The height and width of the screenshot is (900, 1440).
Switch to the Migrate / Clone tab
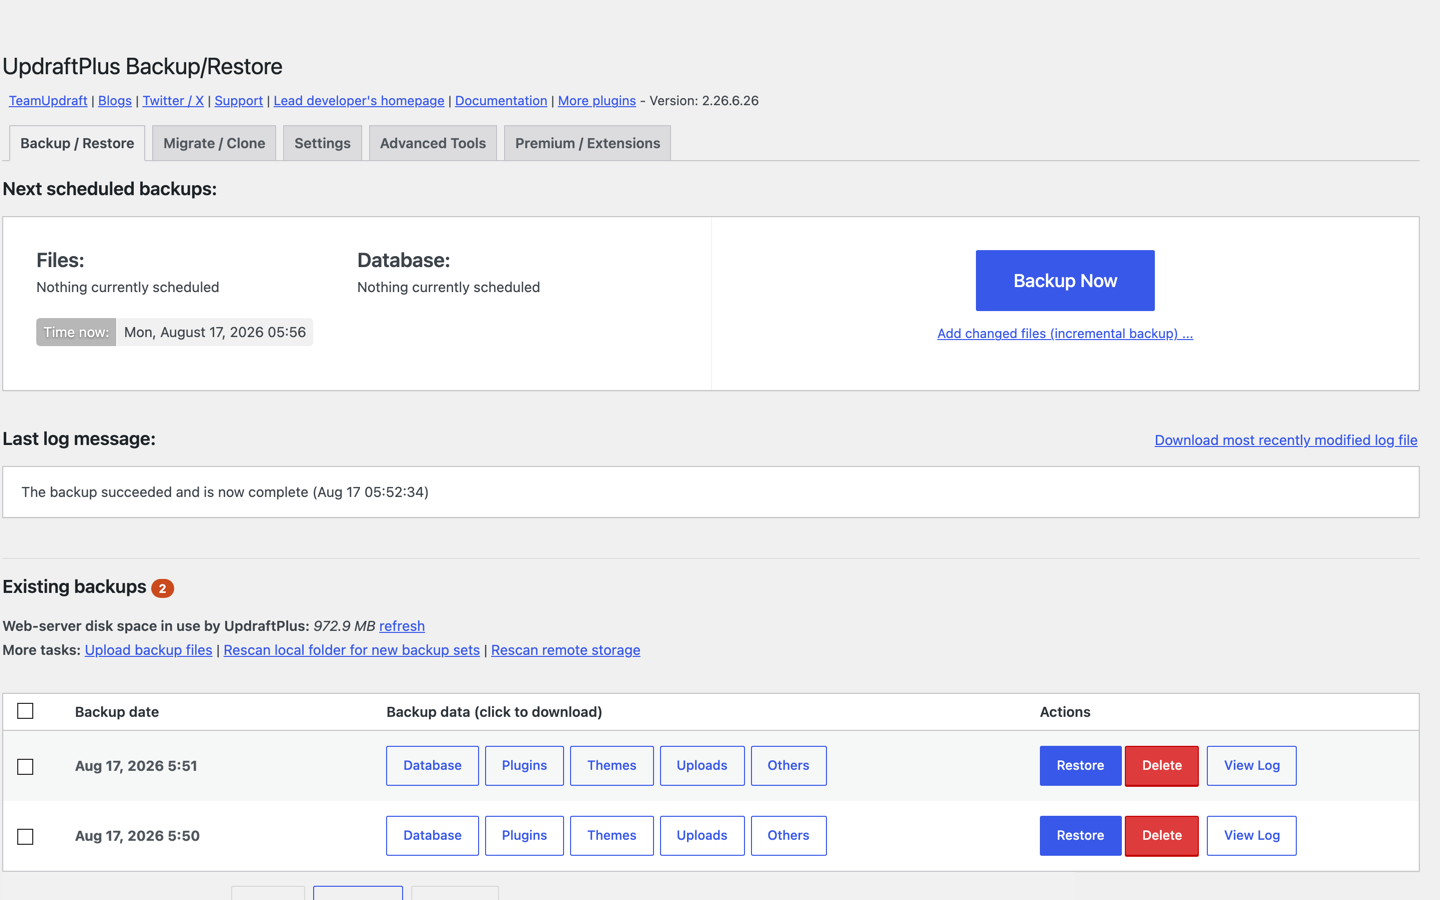214,143
